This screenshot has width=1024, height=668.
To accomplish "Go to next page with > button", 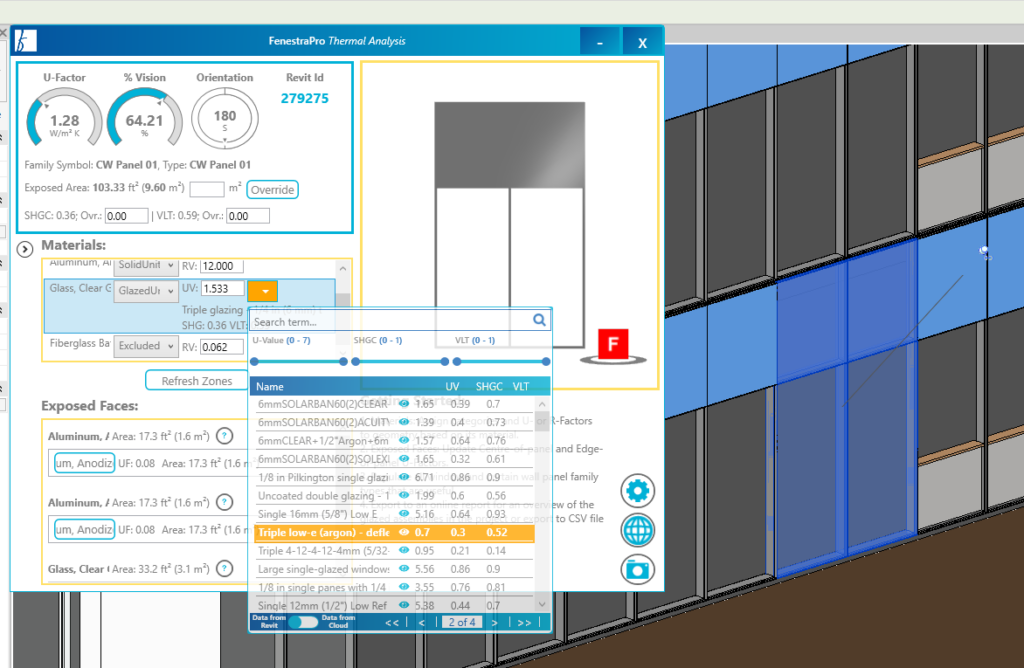I will point(494,622).
